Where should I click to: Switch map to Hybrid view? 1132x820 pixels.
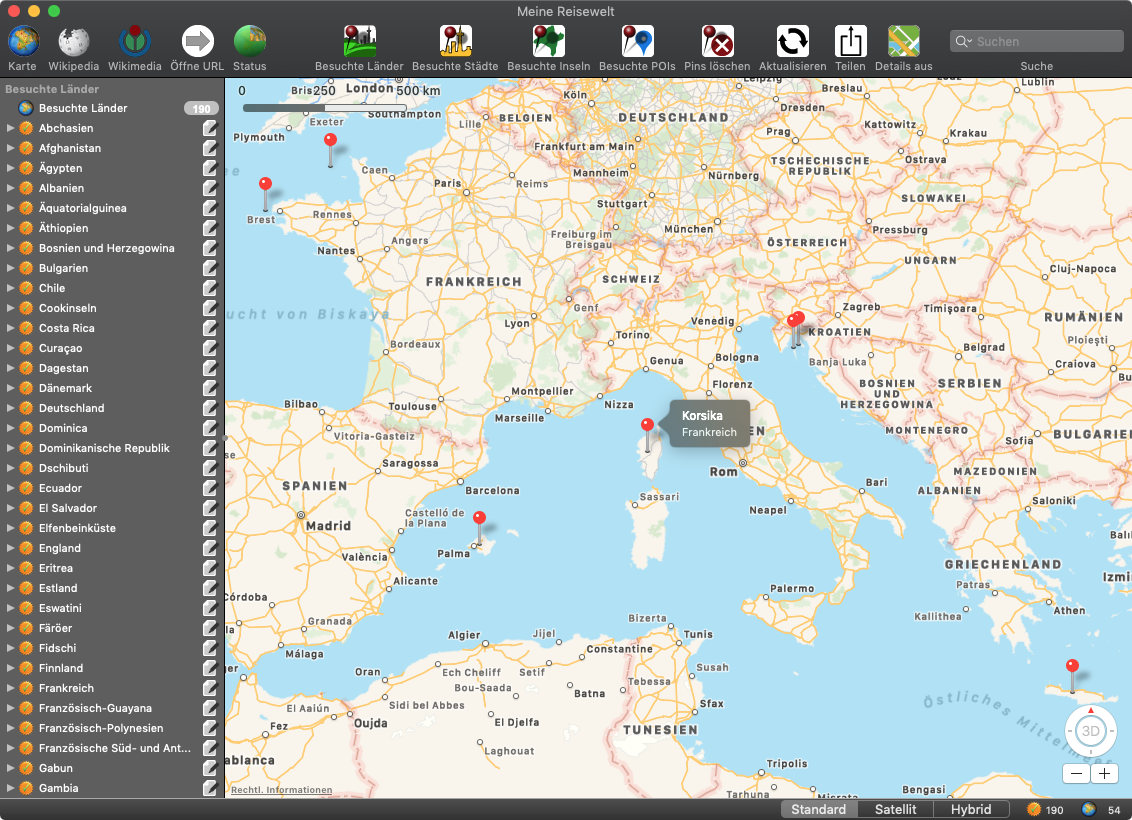coord(970,809)
